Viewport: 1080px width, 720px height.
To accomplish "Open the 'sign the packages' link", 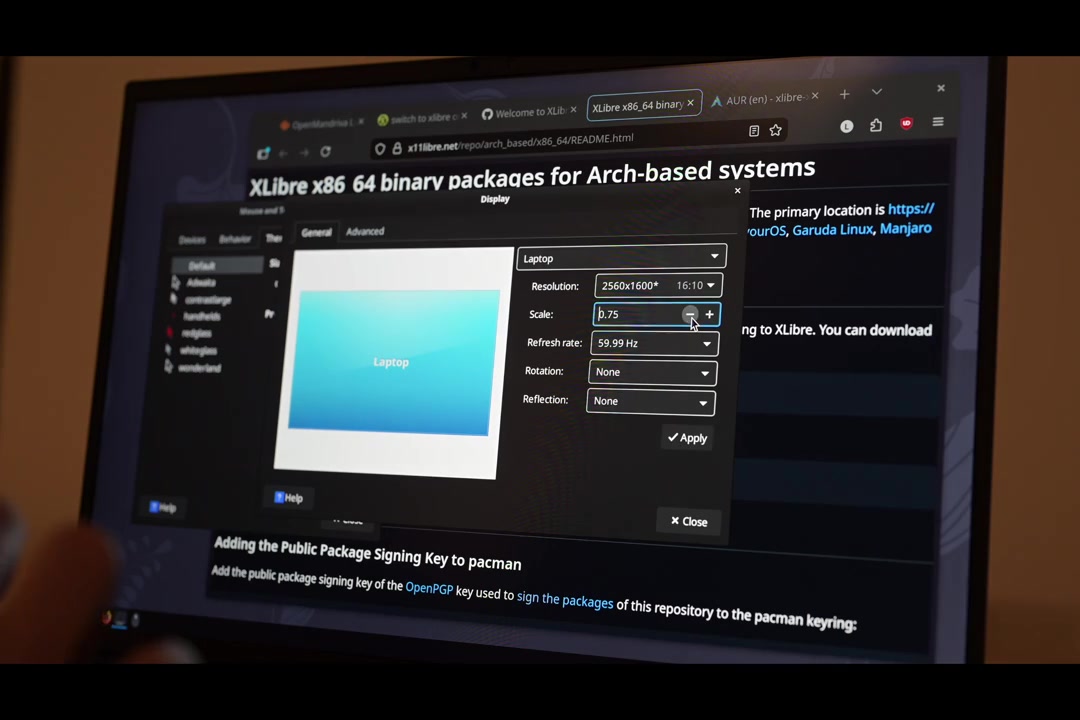I will 565,599.
